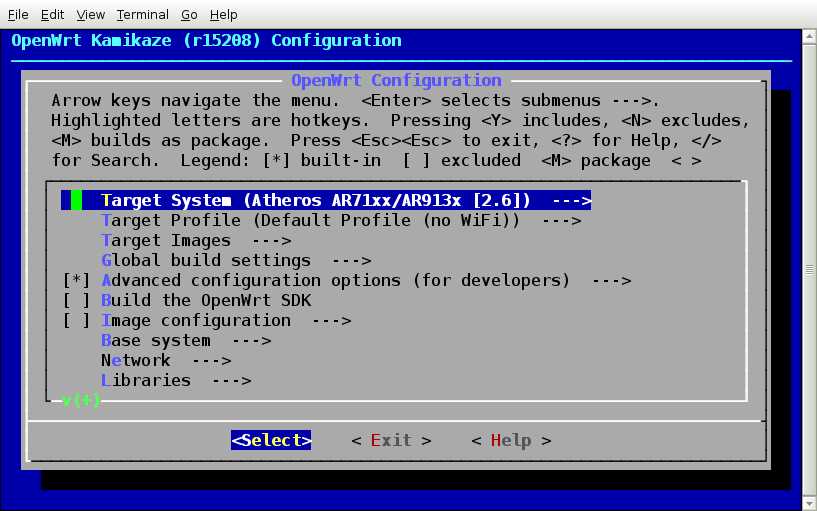Open Global build settings submenu
The height and width of the screenshot is (511, 817).
coord(236,260)
